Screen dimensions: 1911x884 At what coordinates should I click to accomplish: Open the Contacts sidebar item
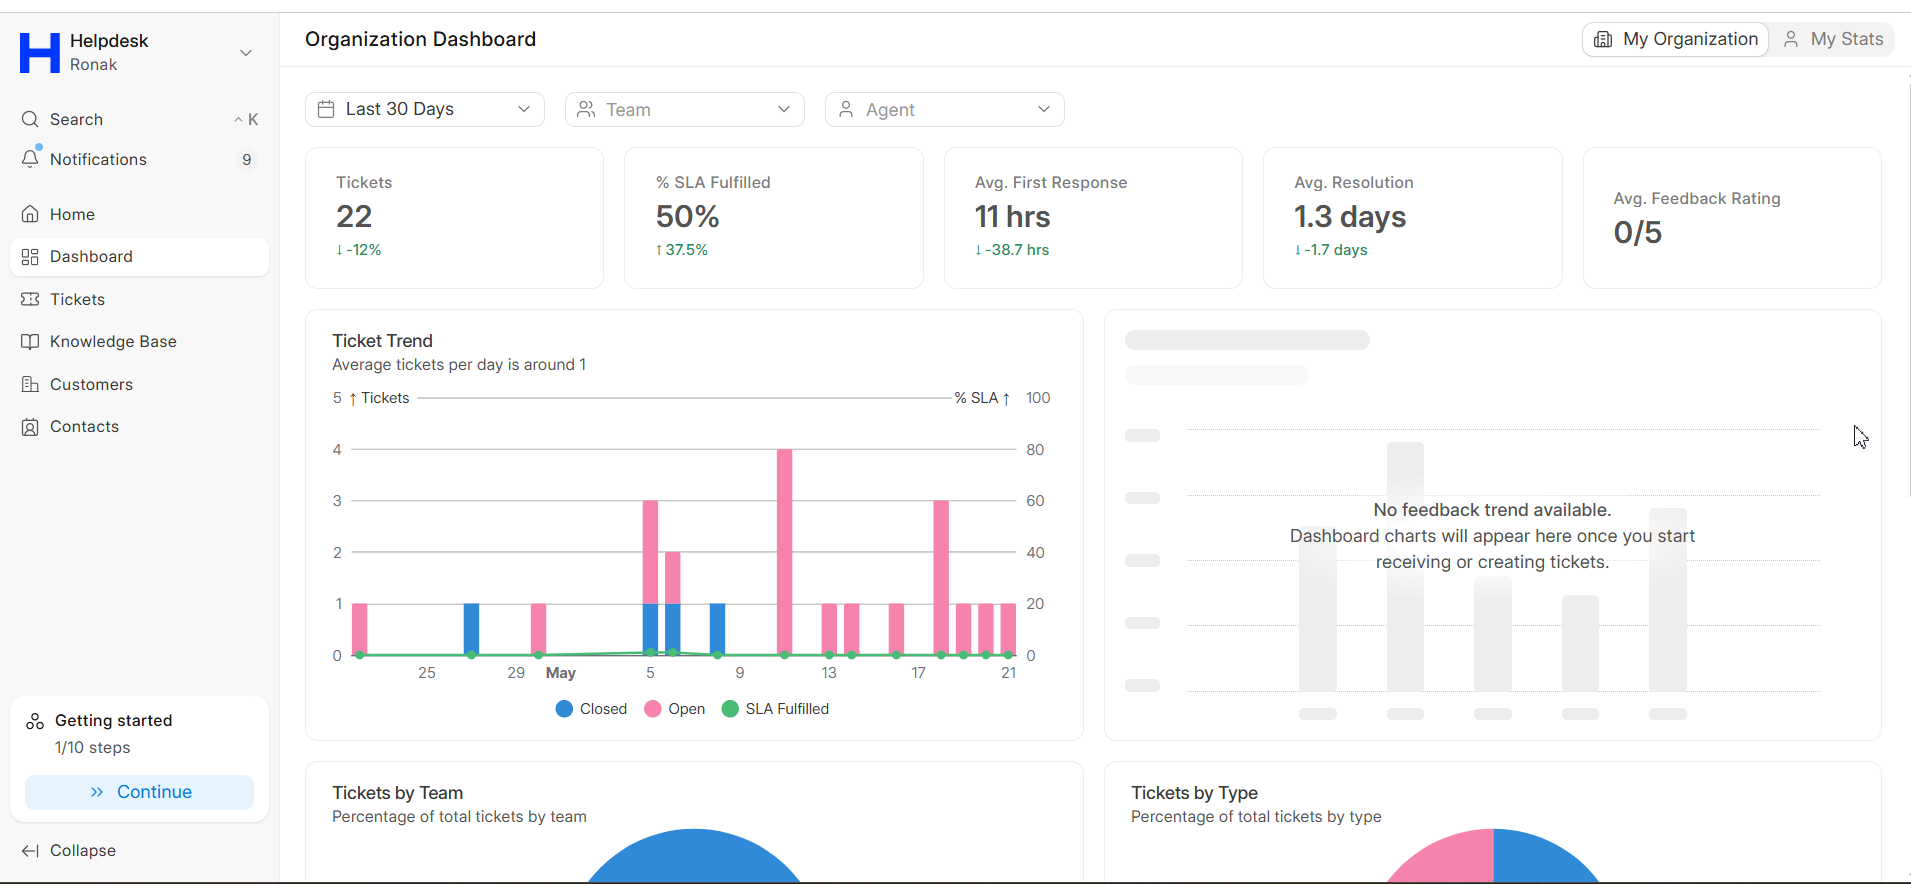(x=140, y=427)
